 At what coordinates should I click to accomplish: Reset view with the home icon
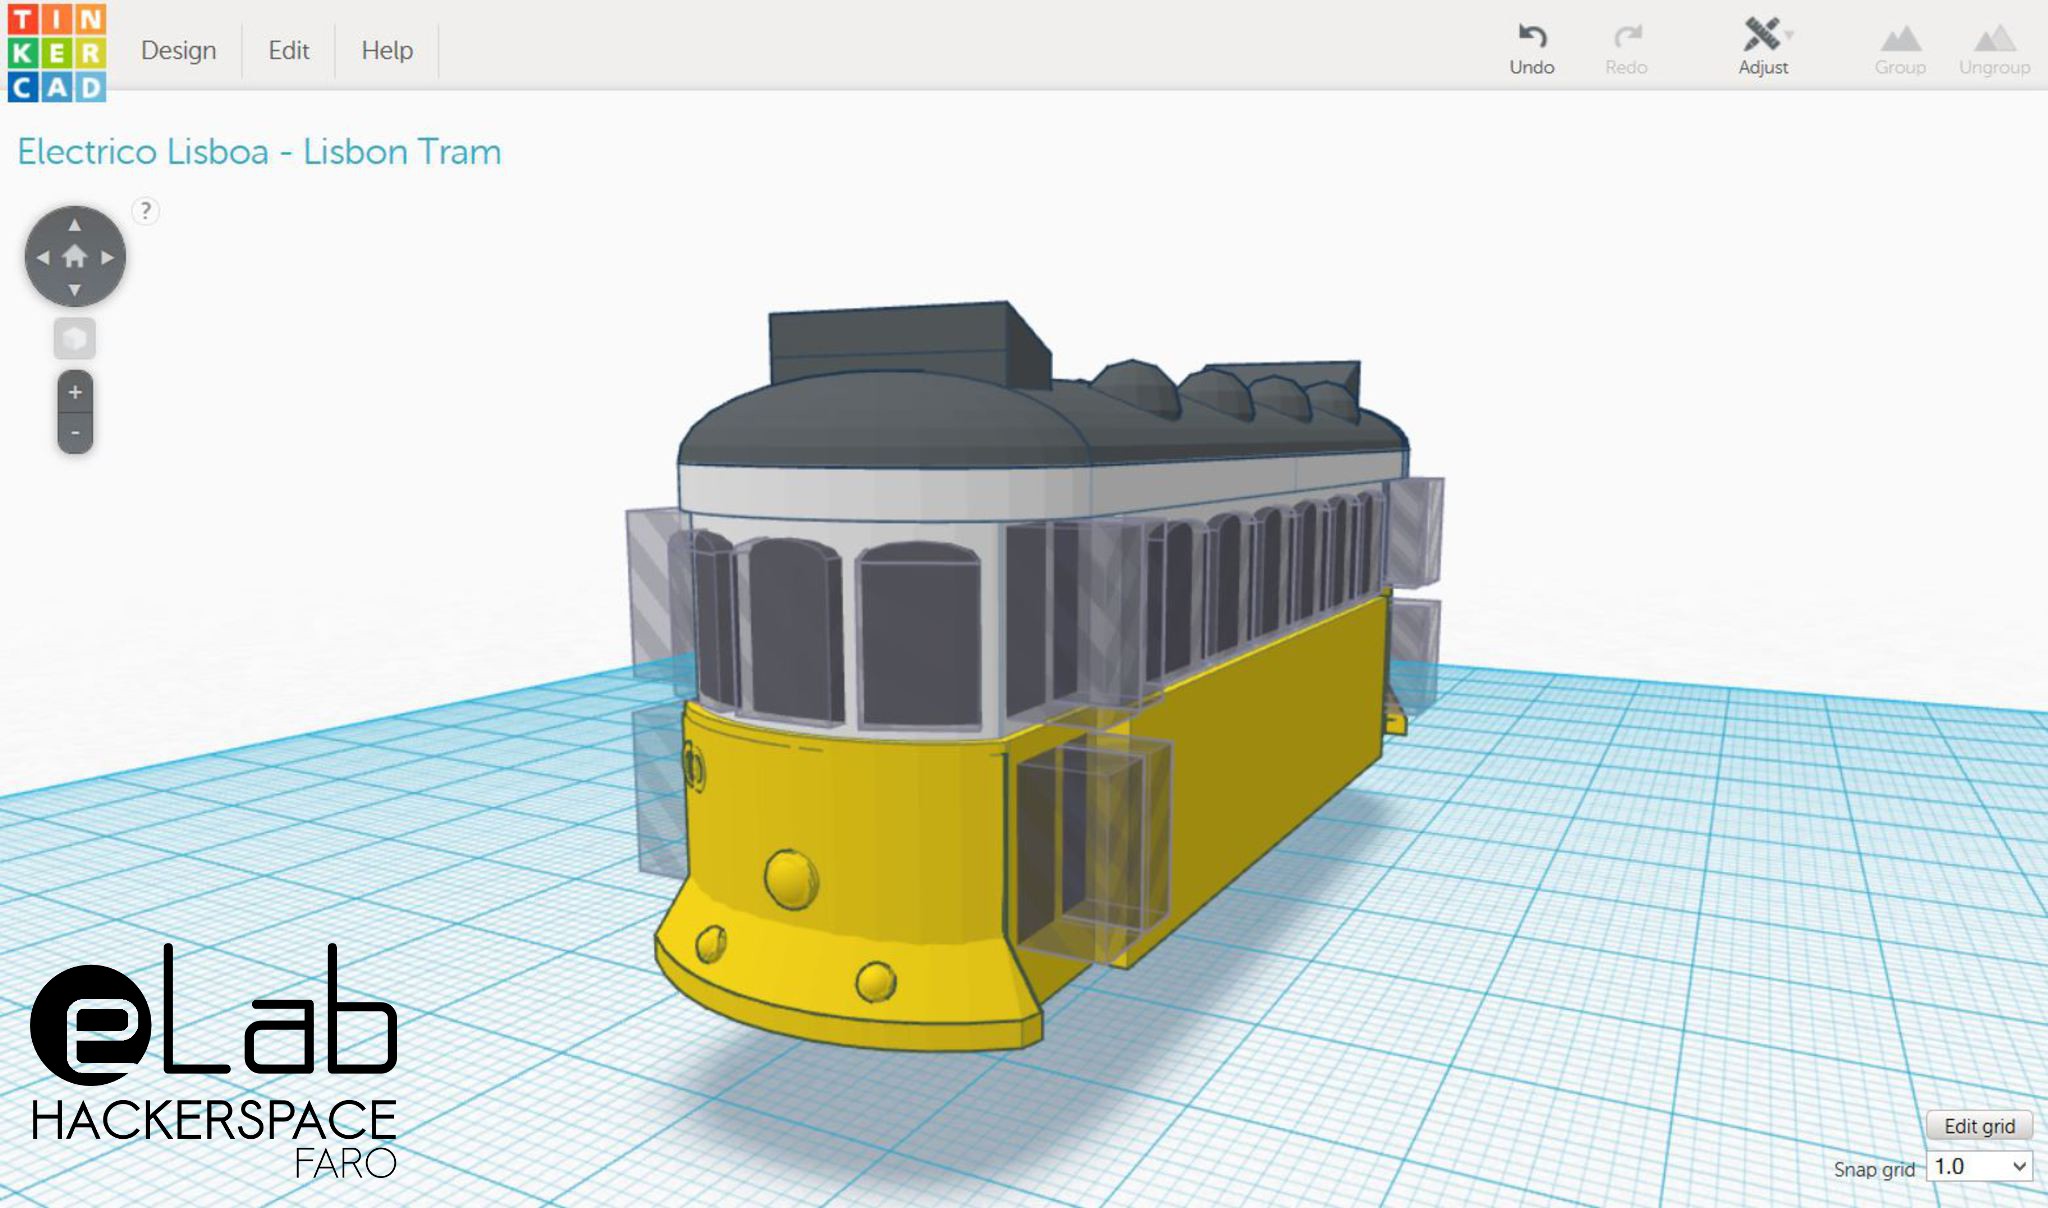[x=75, y=257]
